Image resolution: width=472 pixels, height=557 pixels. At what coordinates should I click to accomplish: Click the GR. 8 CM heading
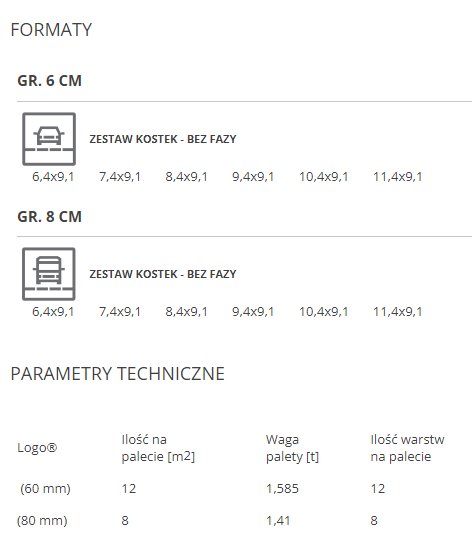pyautogui.click(x=49, y=216)
